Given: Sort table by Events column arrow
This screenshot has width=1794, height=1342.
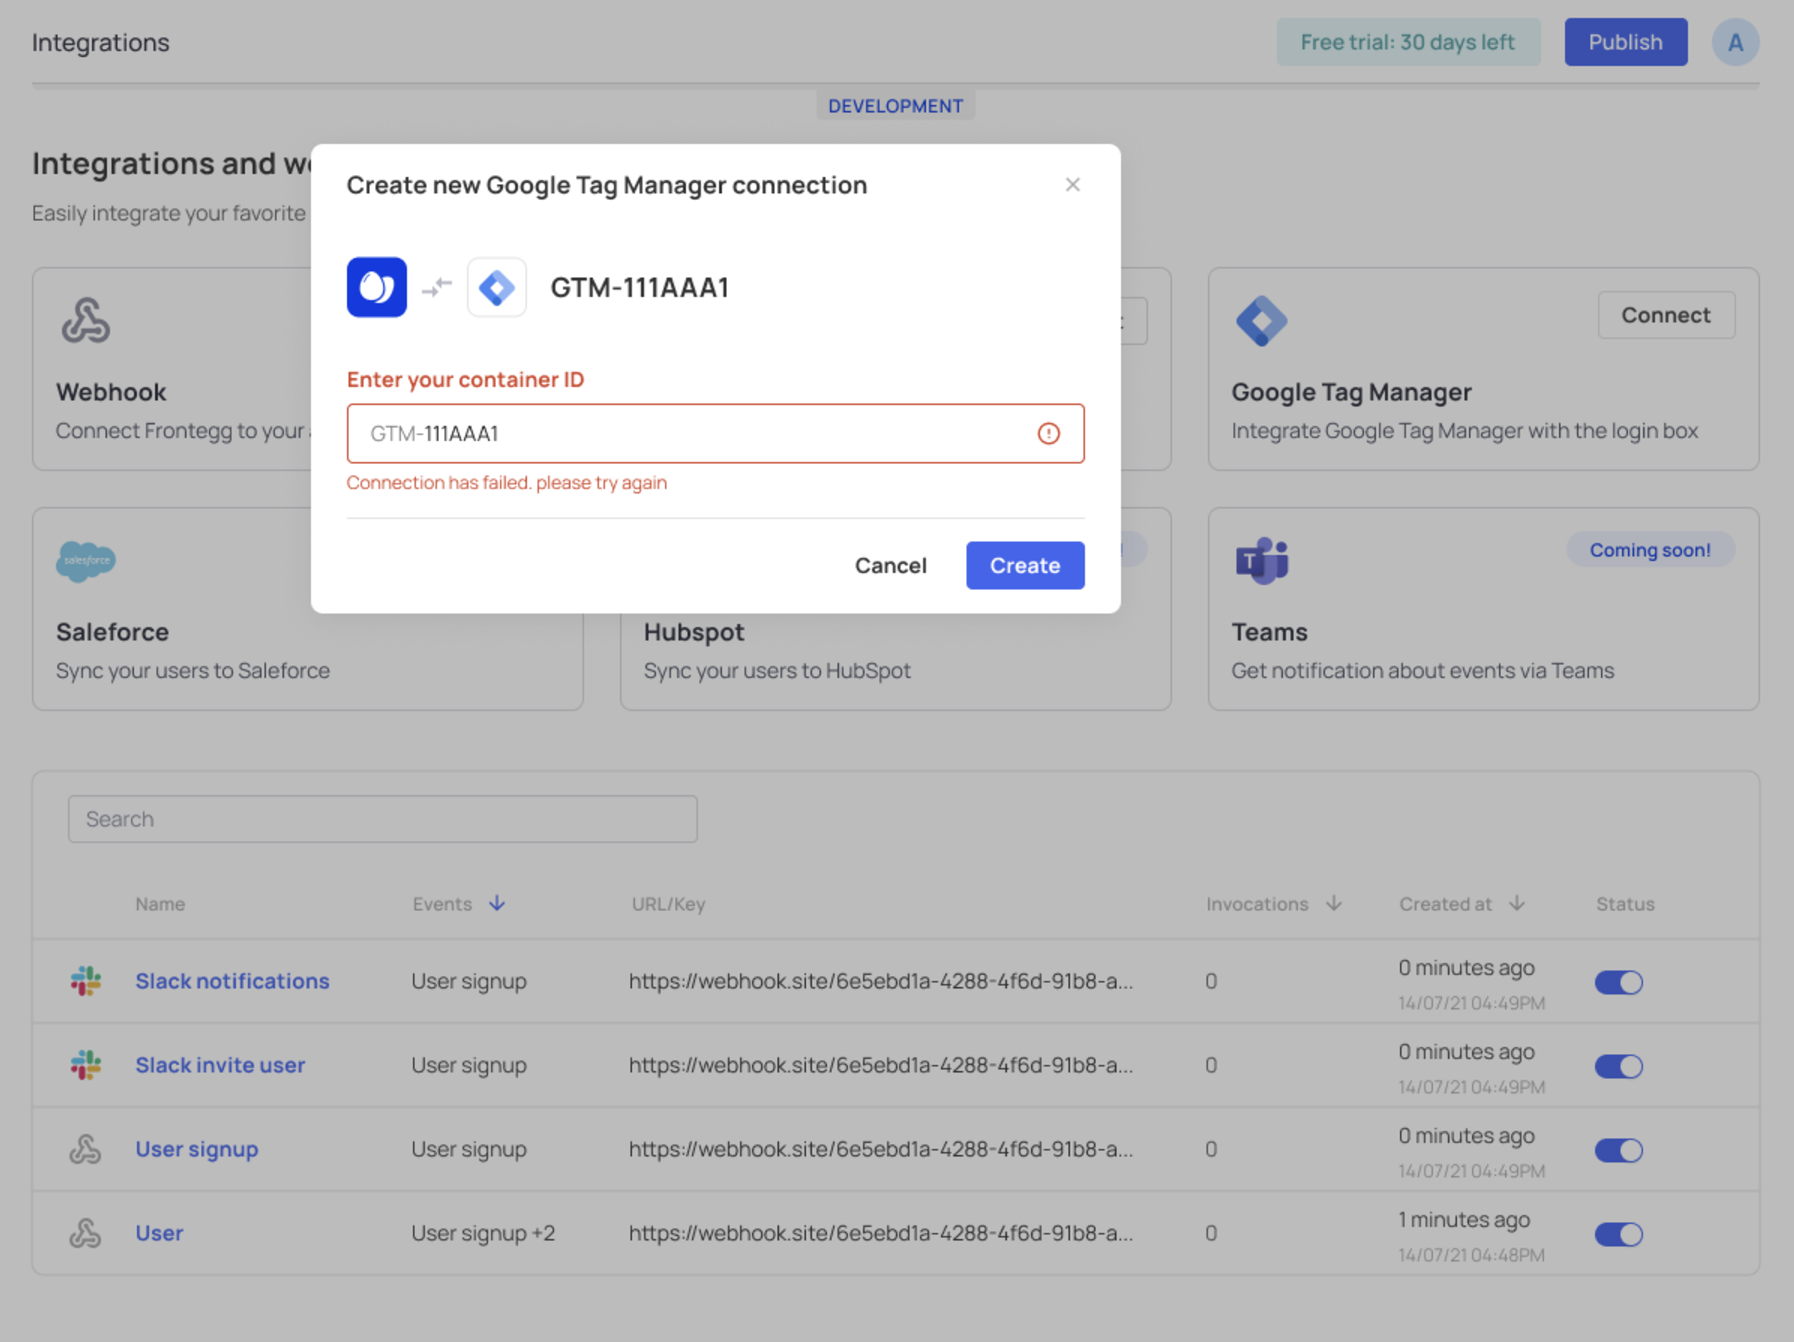Looking at the screenshot, I should [497, 904].
